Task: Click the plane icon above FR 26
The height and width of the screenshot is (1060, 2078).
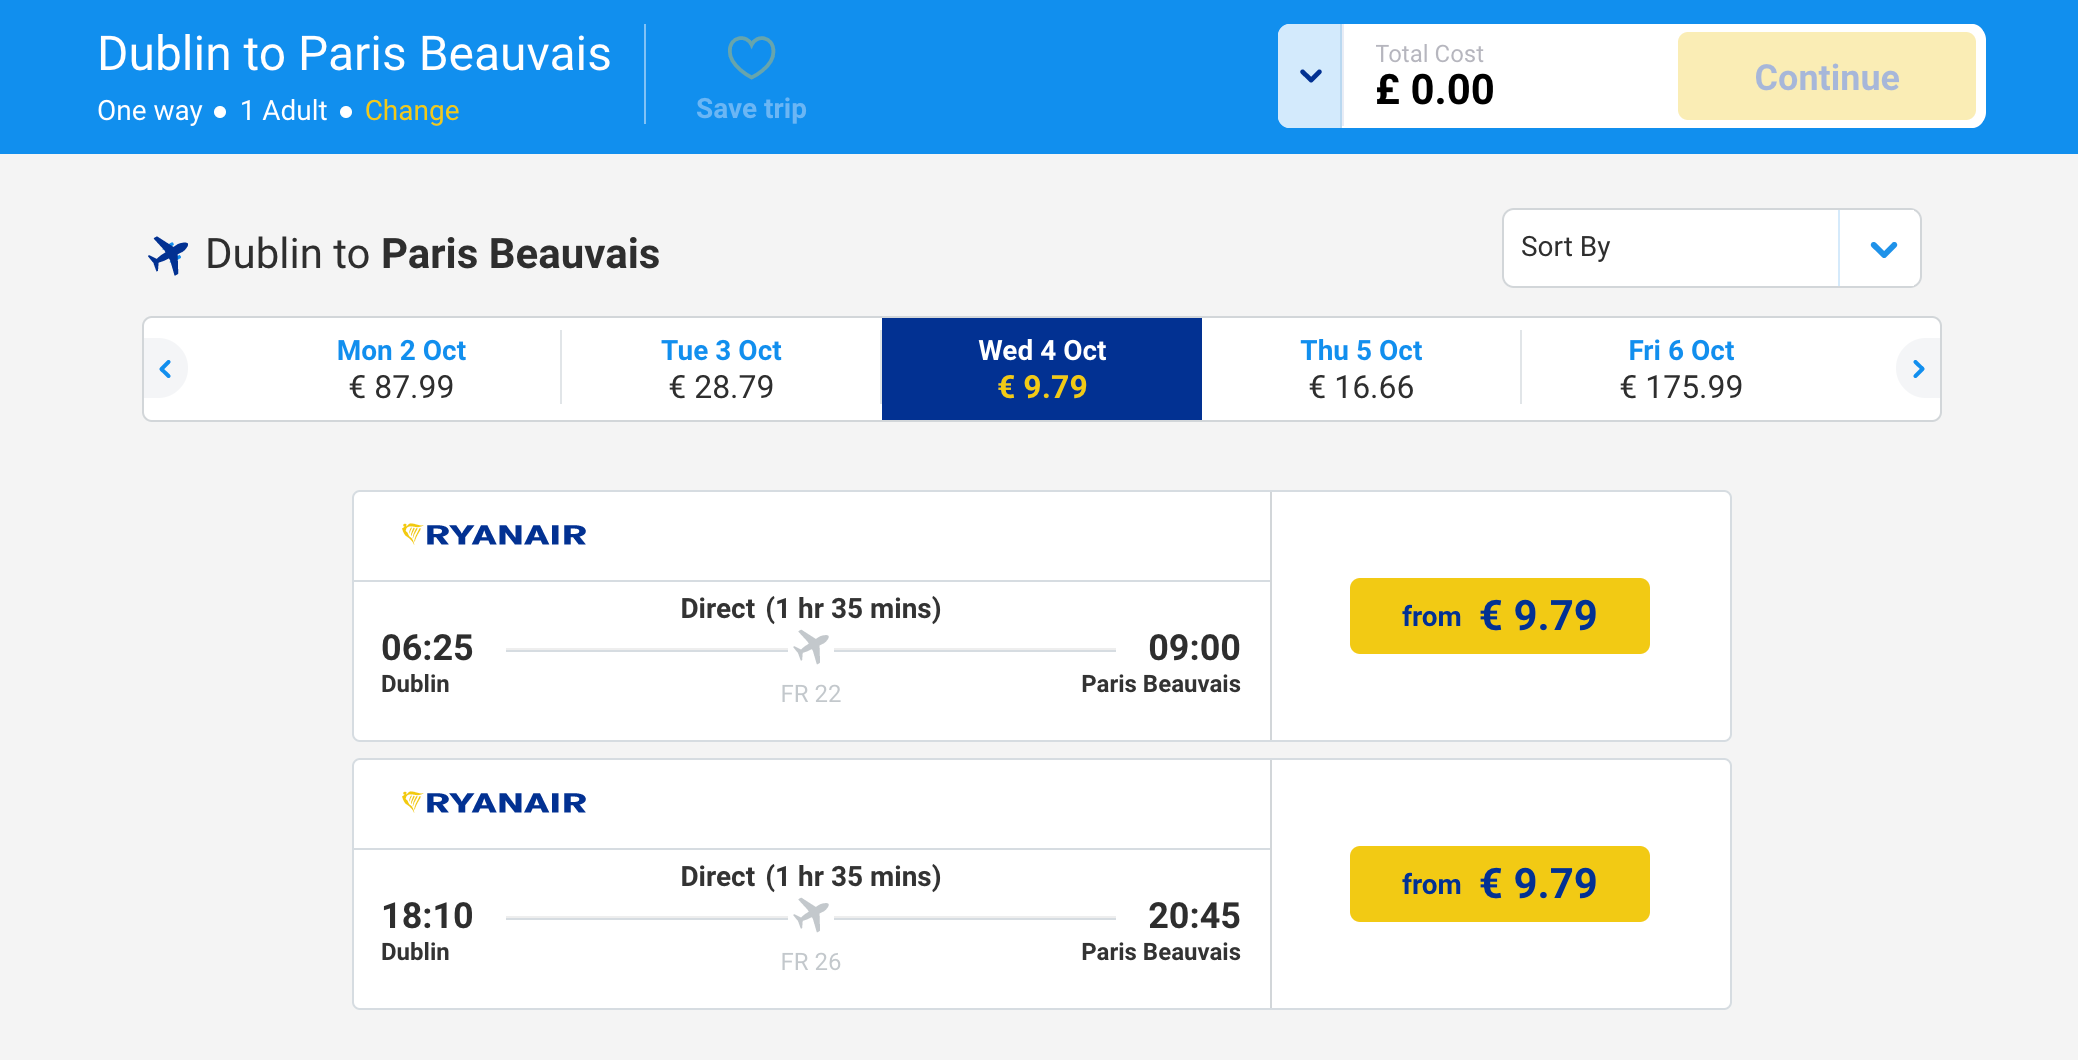Action: click(811, 915)
